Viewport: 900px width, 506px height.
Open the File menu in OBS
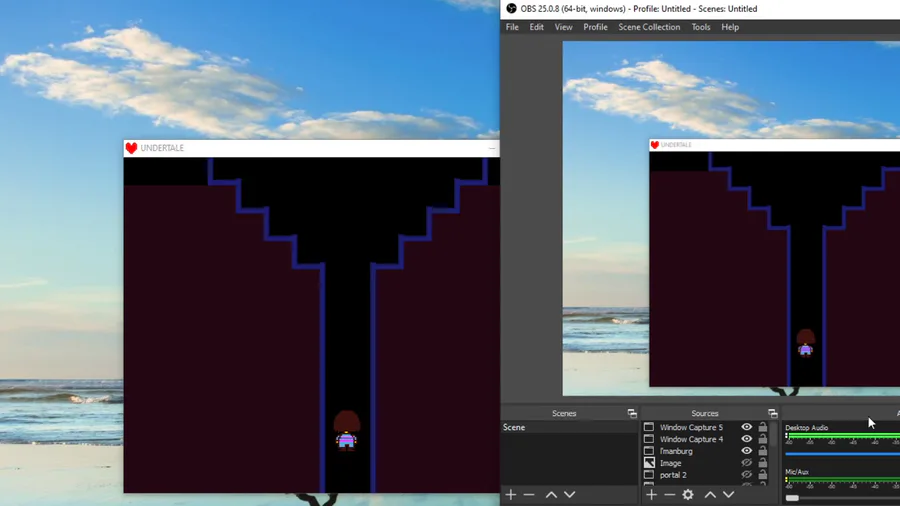[512, 27]
